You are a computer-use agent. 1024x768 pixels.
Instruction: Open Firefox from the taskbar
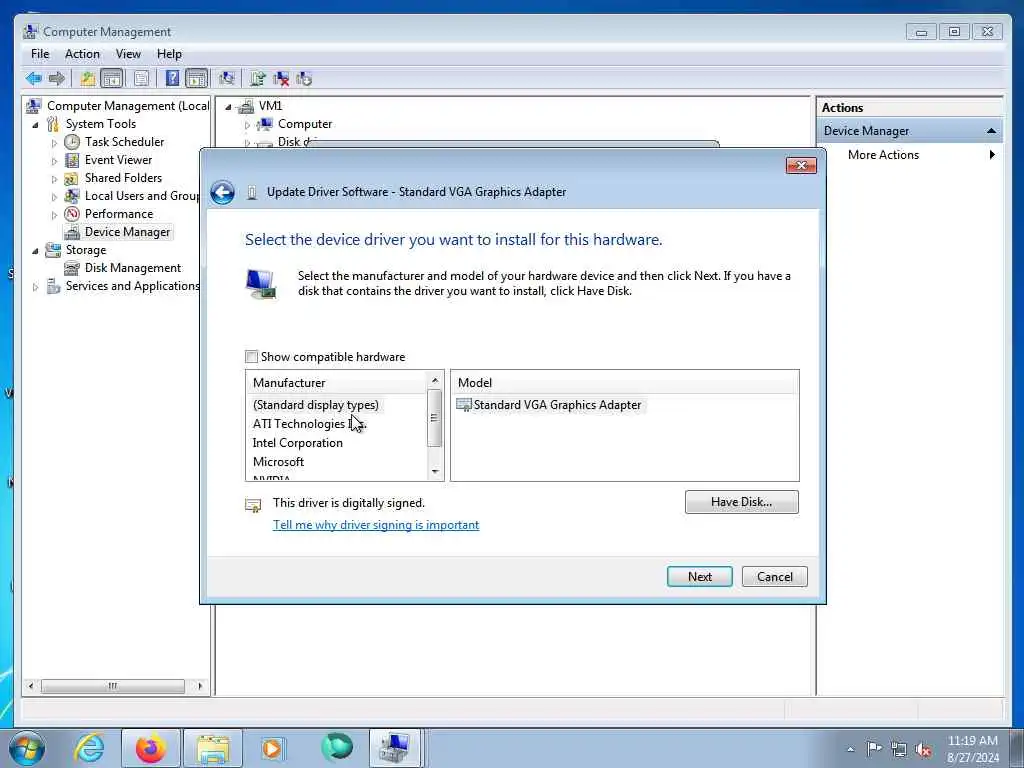(151, 748)
